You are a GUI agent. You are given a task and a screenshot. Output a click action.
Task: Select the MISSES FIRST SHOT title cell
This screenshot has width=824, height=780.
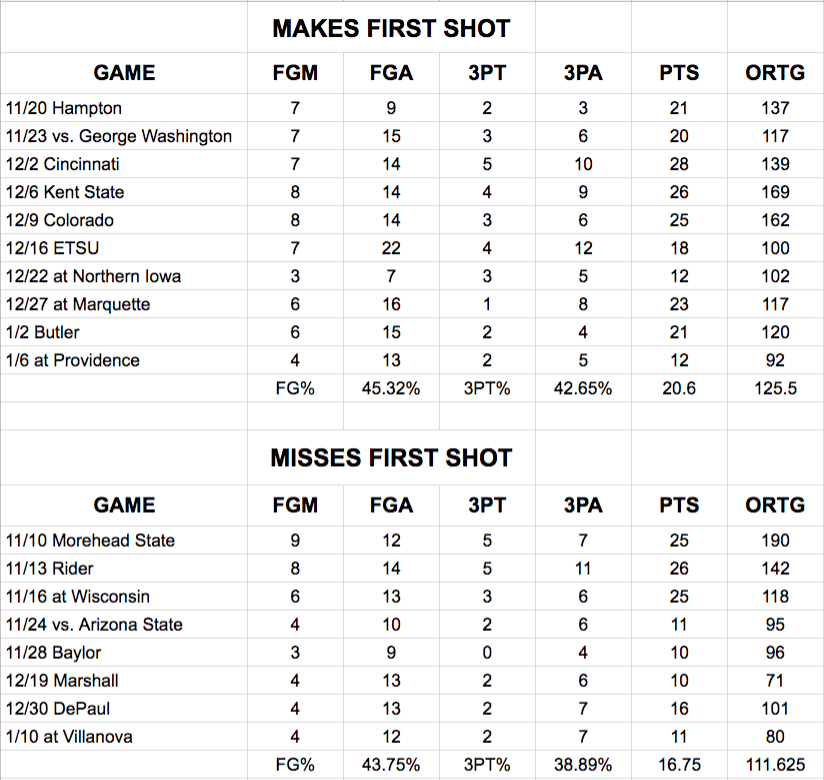[x=391, y=457]
